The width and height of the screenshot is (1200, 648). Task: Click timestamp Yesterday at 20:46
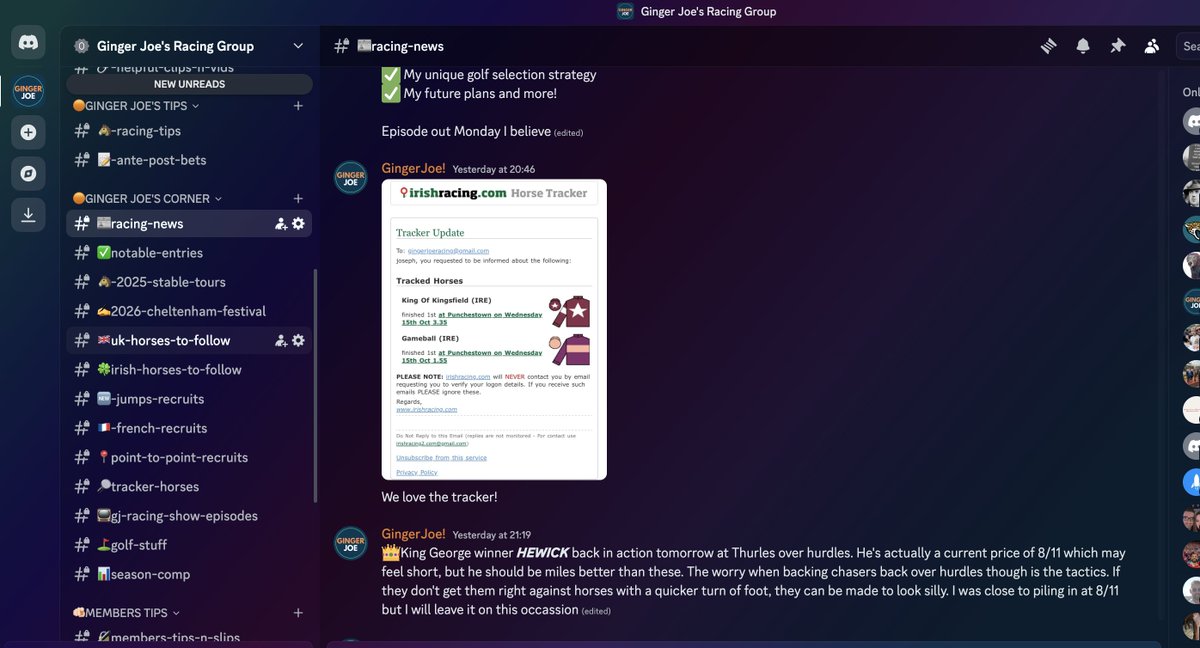click(494, 170)
